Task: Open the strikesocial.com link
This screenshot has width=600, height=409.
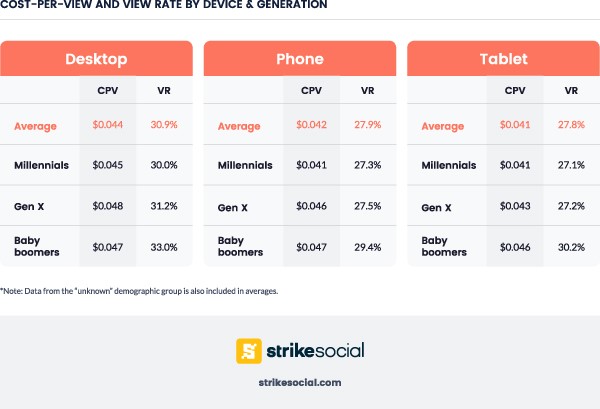Action: tap(300, 382)
